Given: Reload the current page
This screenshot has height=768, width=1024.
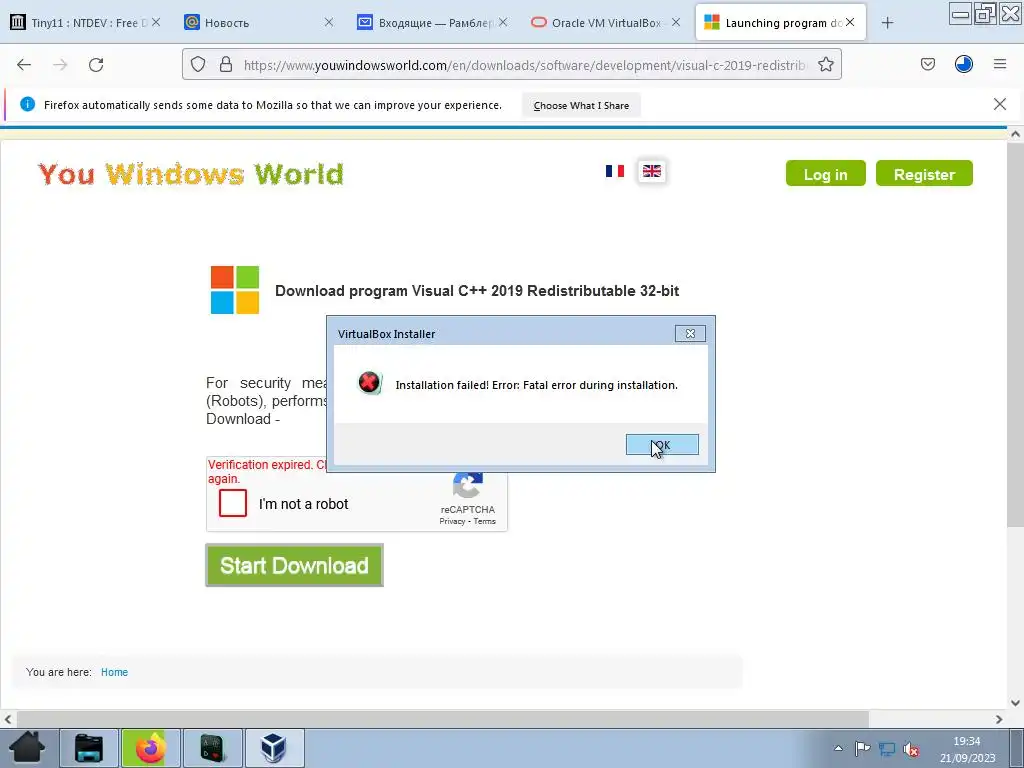Looking at the screenshot, I should click(x=96, y=65).
